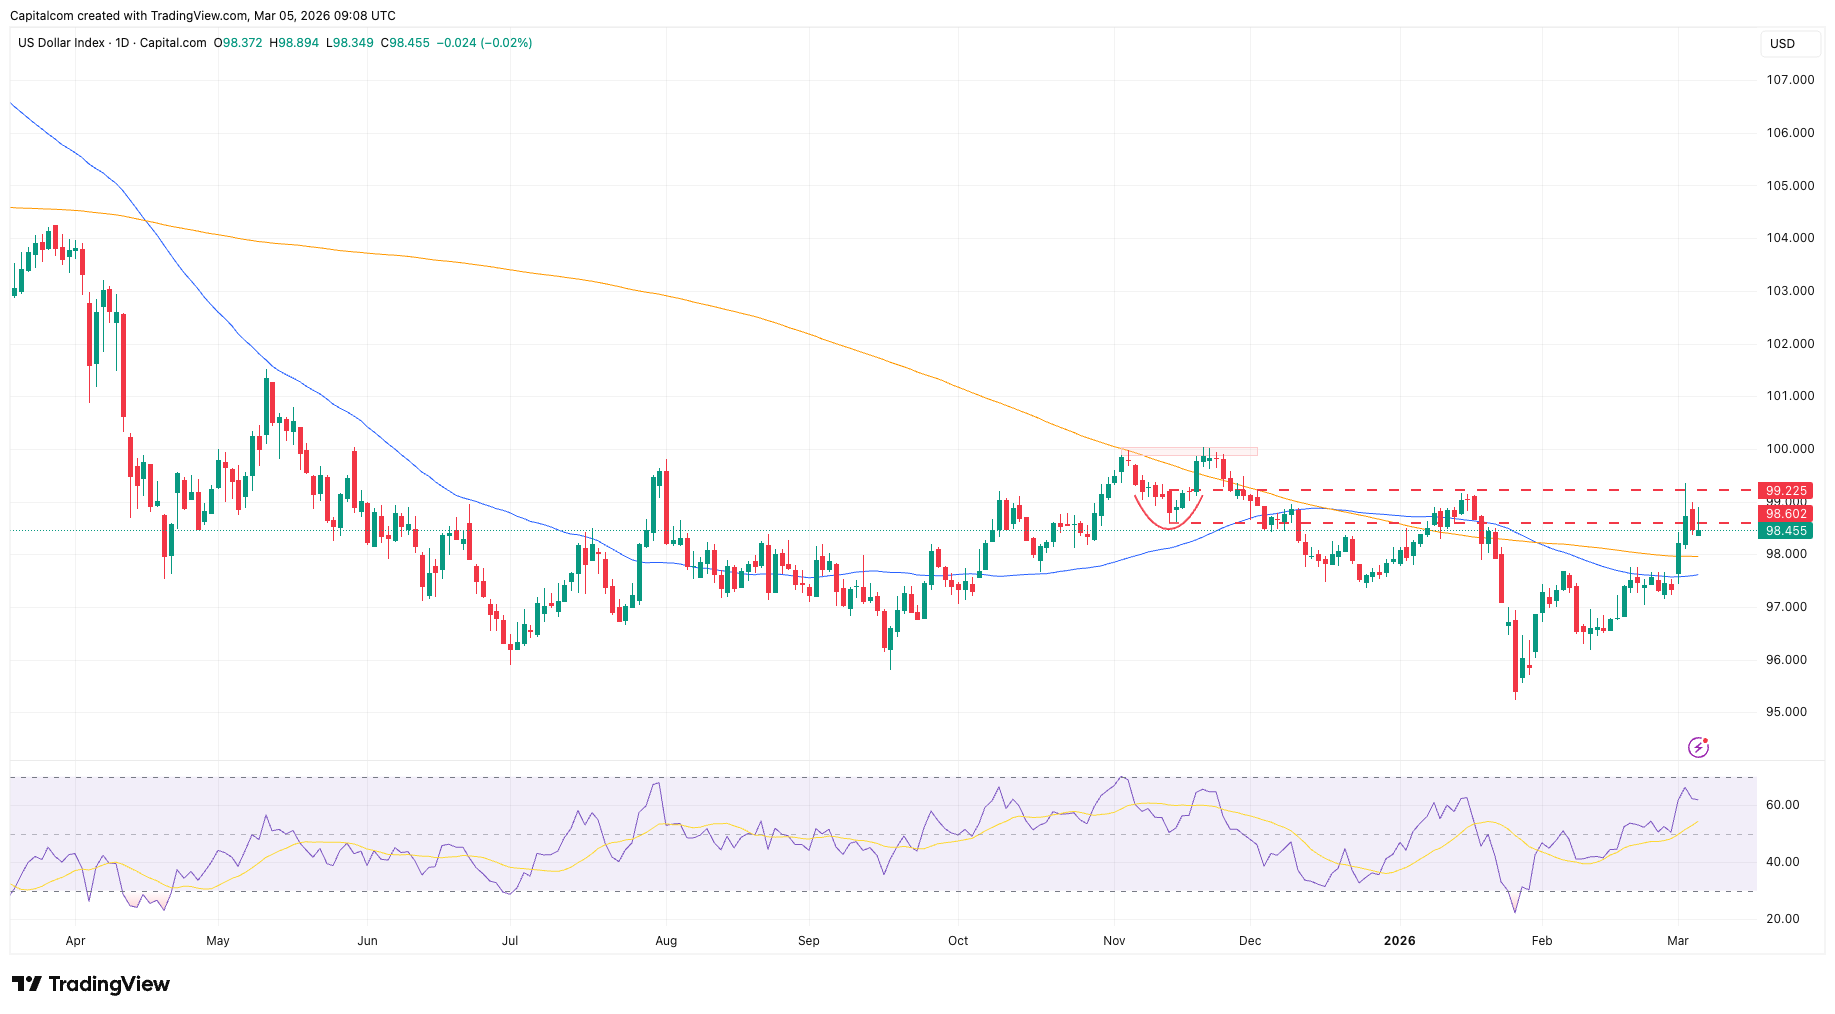
Task: Click the Nov label on time axis
Action: click(x=1114, y=941)
